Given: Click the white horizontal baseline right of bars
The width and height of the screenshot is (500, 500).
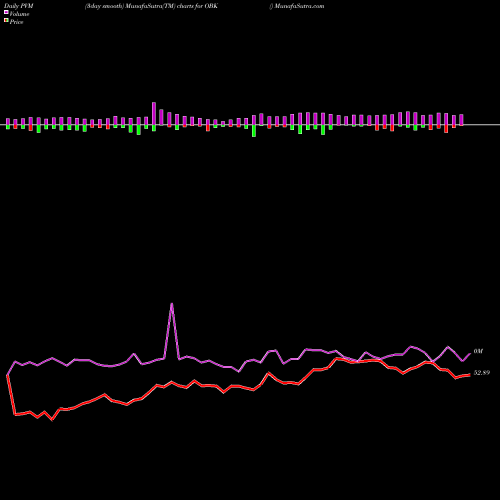Looking at the screenshot, I should tap(482, 125).
